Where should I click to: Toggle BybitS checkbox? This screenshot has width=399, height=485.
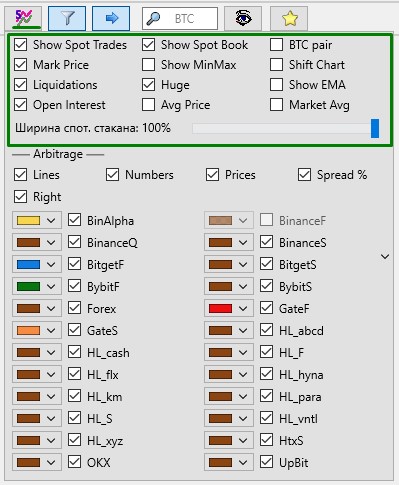pos(266,286)
